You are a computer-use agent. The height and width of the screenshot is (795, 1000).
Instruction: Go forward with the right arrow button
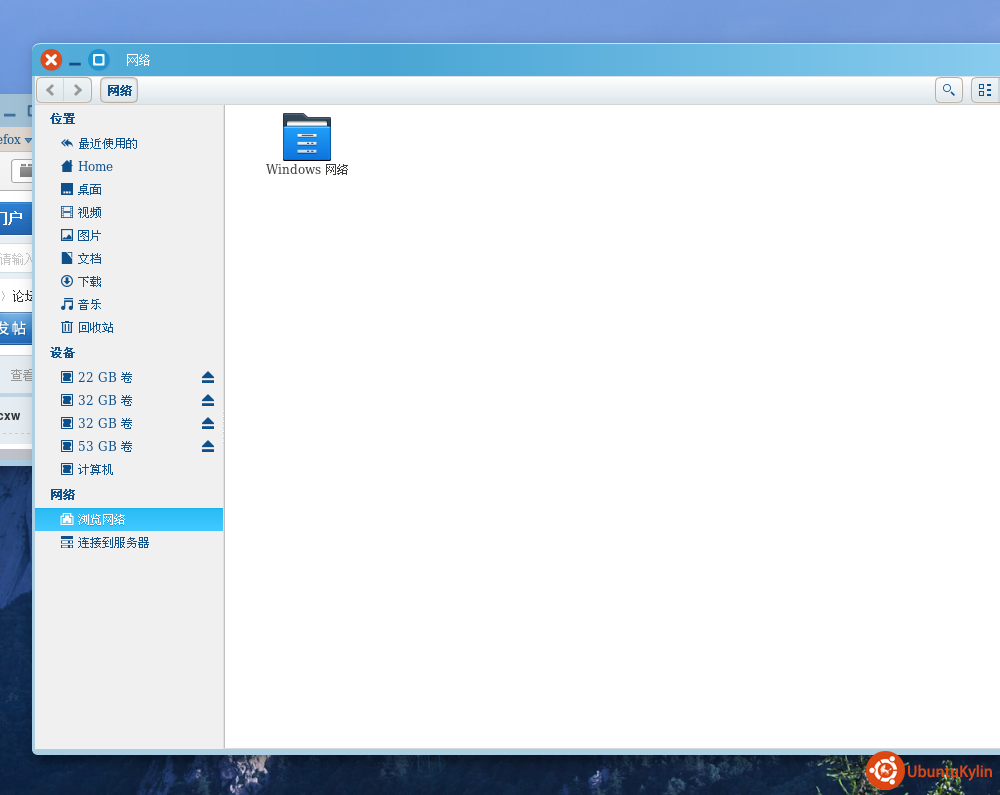click(78, 90)
